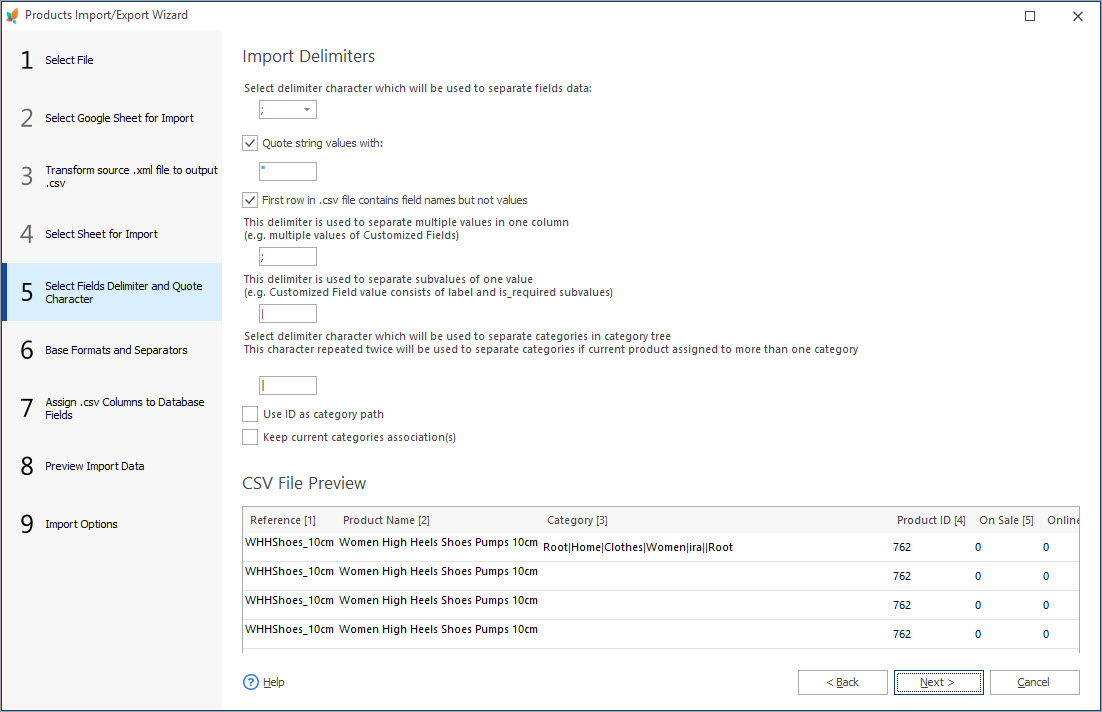
Task: Click the Back button
Action: pos(843,682)
